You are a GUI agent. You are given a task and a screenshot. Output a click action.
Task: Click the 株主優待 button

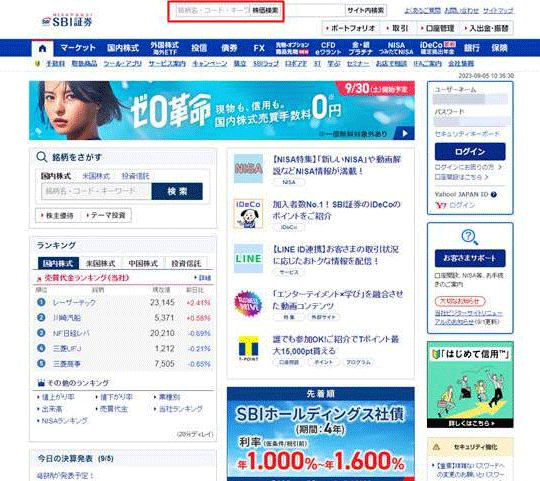click(x=57, y=216)
